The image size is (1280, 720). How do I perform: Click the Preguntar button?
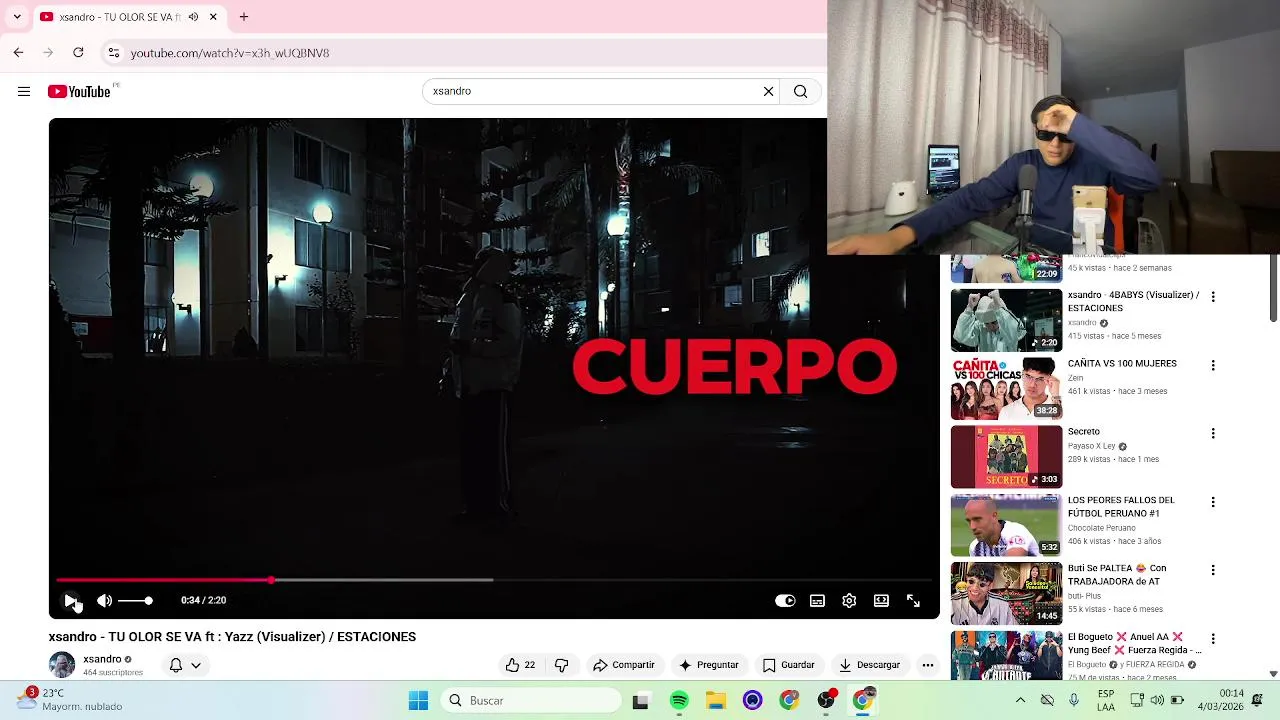pos(708,665)
